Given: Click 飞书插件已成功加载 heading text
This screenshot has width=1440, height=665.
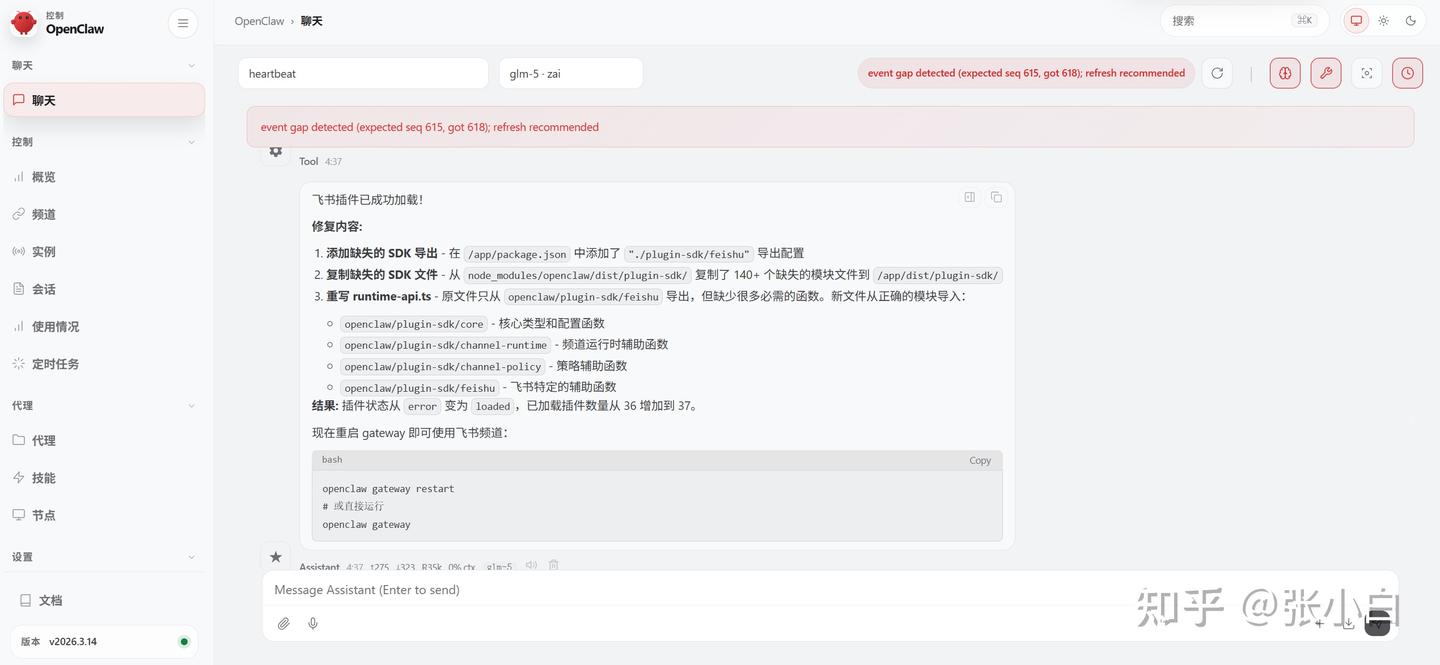Looking at the screenshot, I should click(367, 200).
